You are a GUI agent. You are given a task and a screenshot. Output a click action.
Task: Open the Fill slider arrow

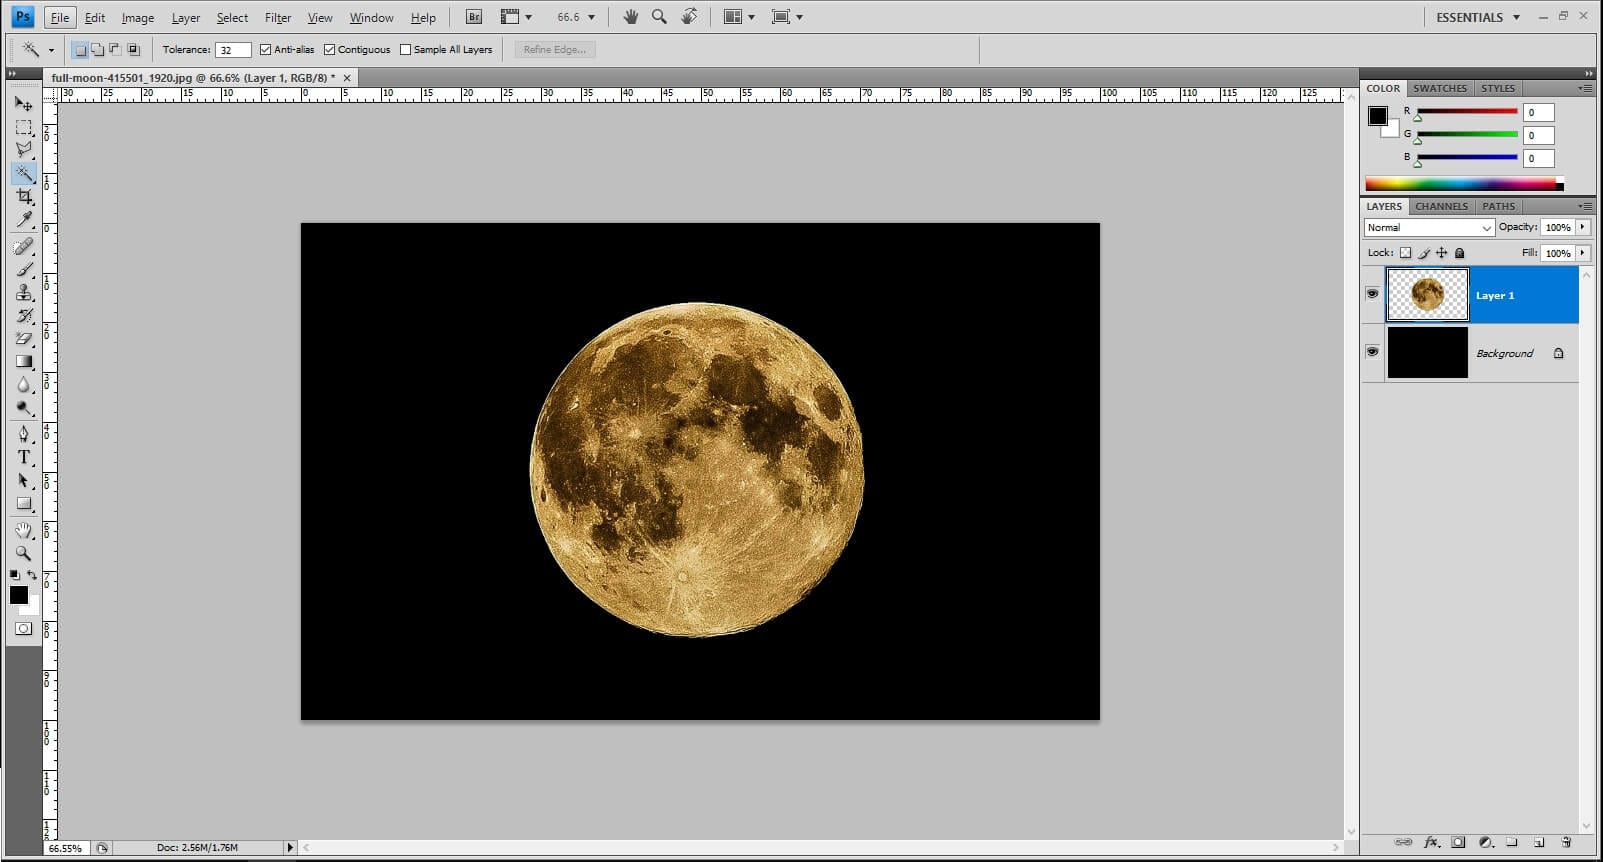coord(1583,253)
